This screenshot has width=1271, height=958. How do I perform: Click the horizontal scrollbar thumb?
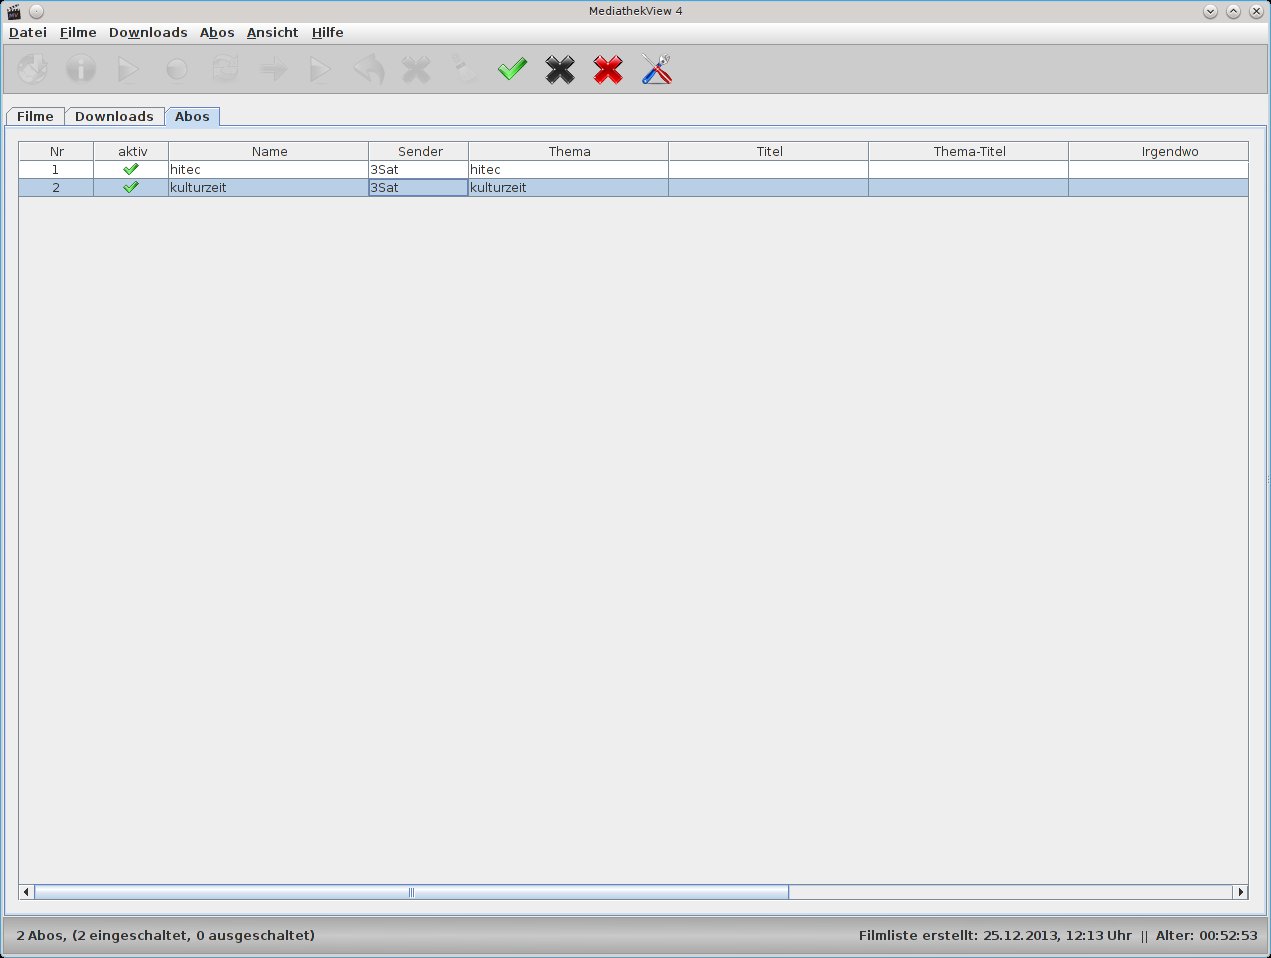(x=411, y=892)
